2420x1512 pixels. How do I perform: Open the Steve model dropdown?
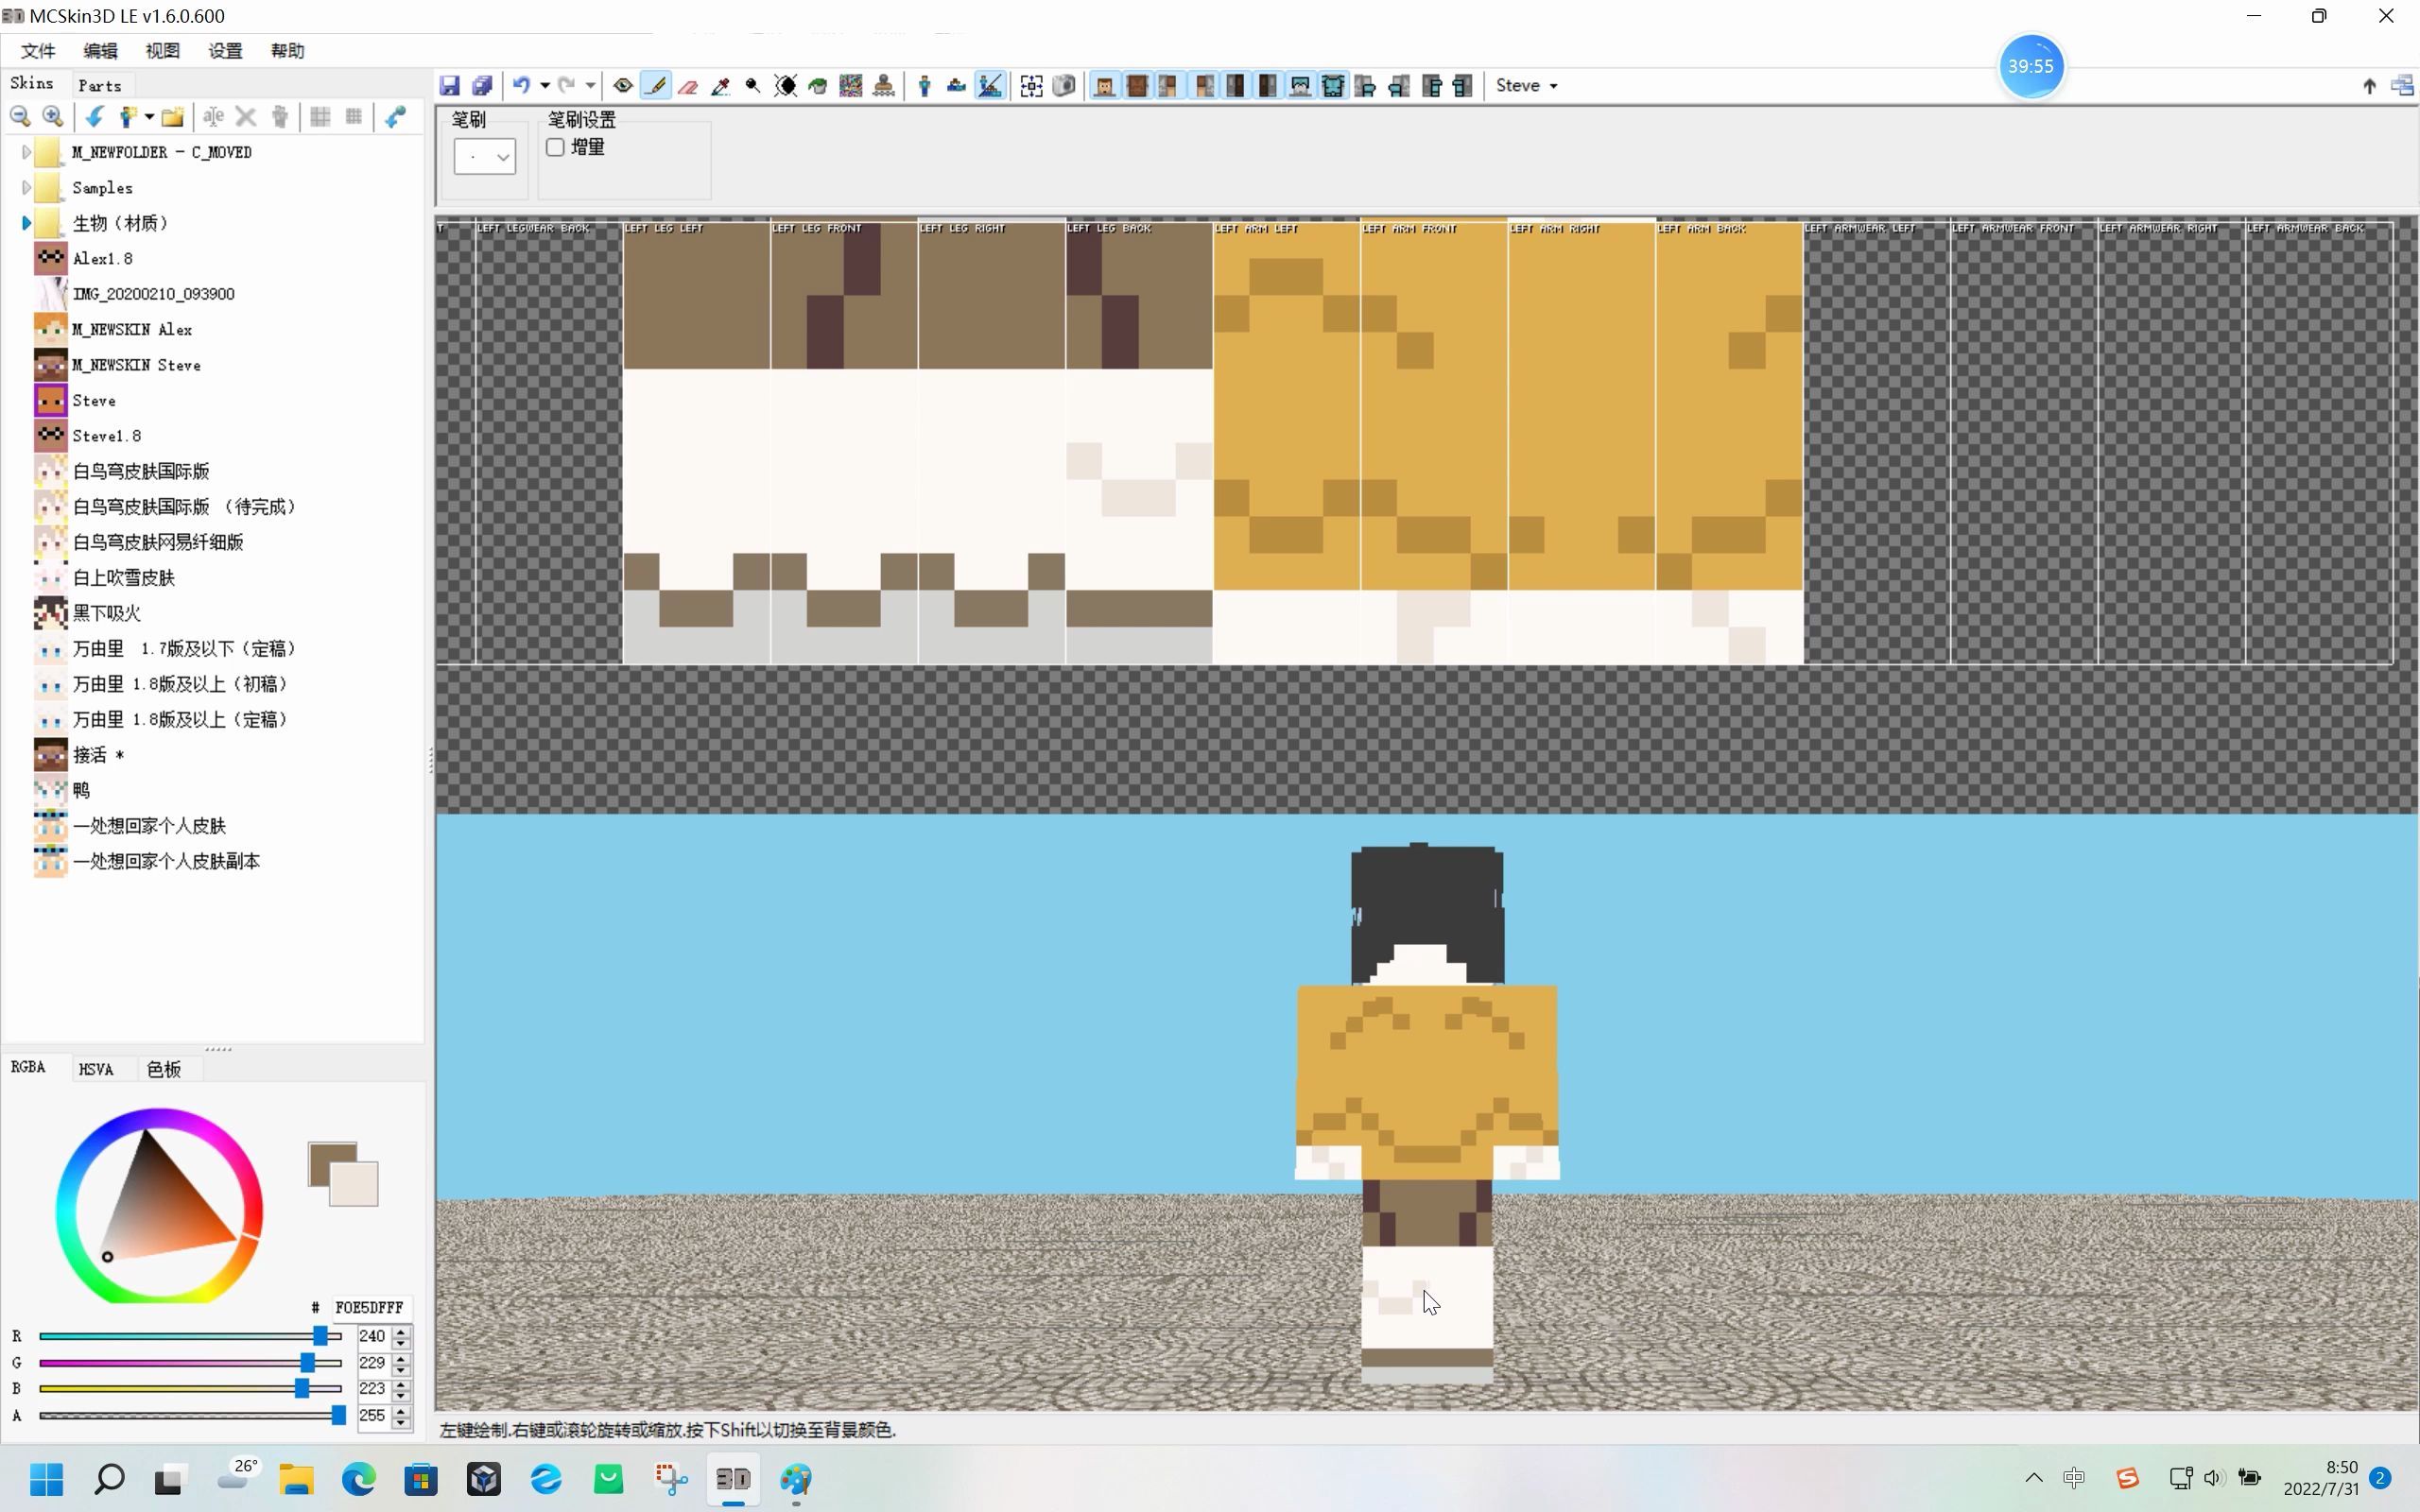tap(1527, 86)
